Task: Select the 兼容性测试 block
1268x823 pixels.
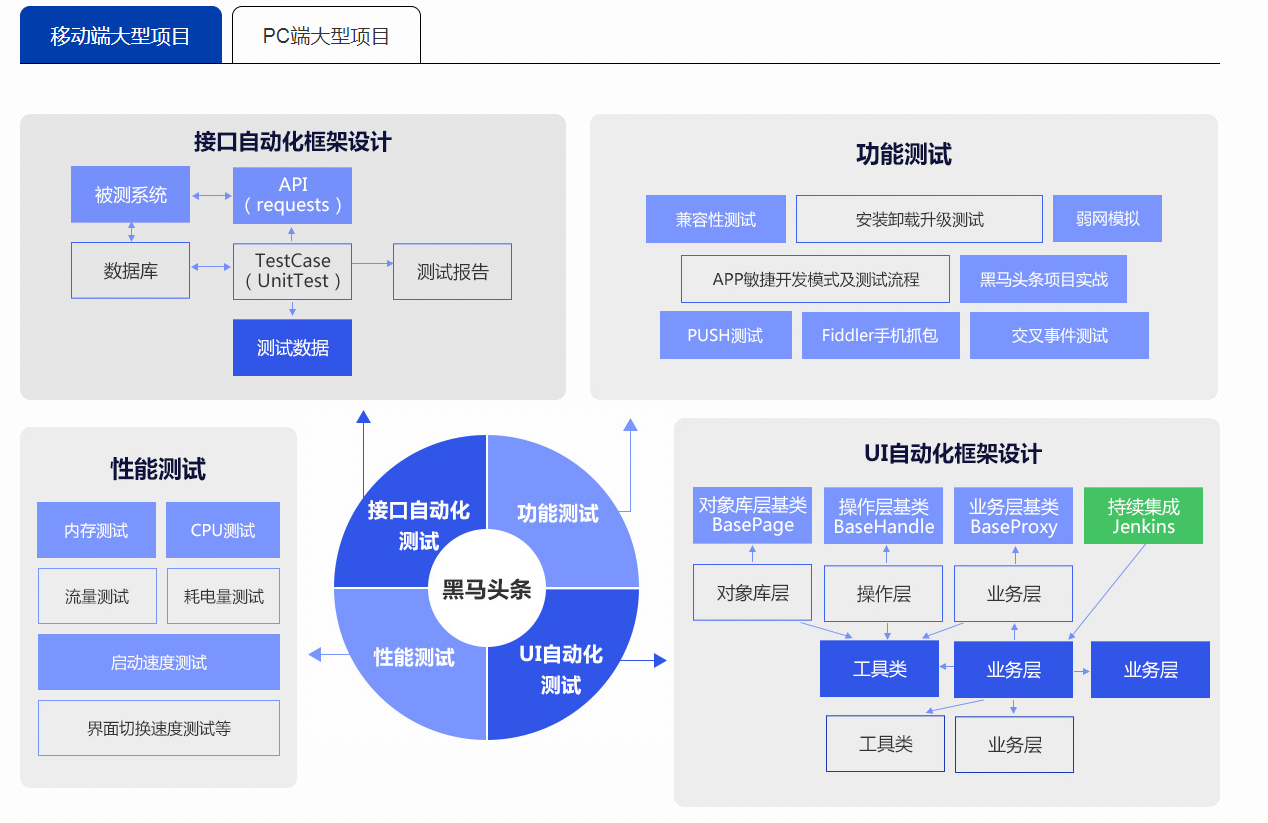Action: (x=715, y=218)
